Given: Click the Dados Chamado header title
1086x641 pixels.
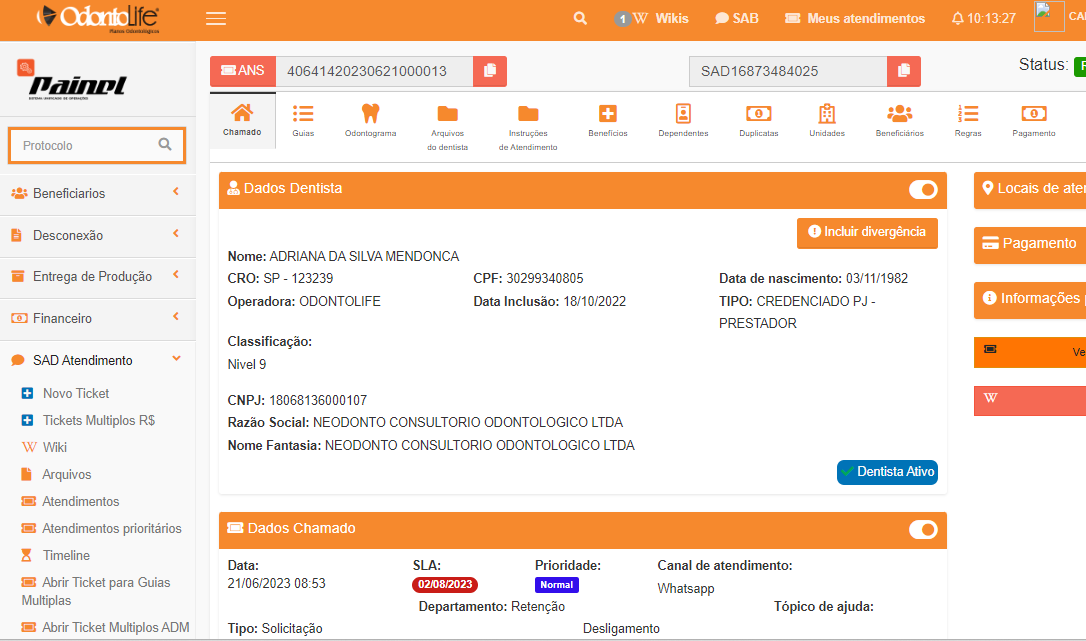Looking at the screenshot, I should pos(301,529).
